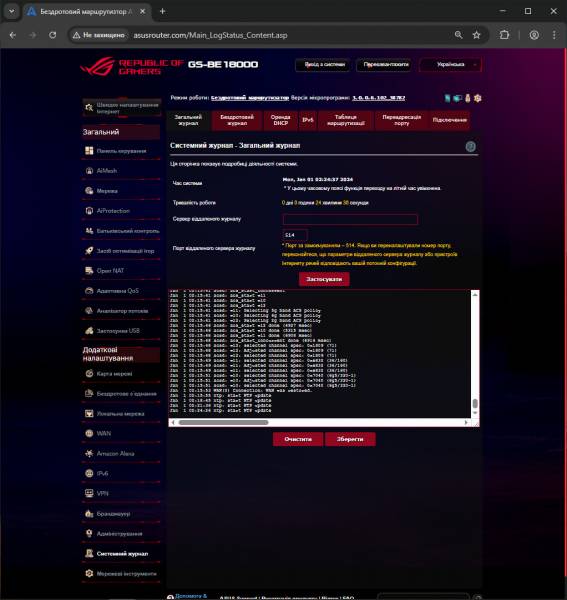Viewport: 567px width, 600px height.
Task: Open the Бездротове з'єднання wireless settings
Action: click(121, 393)
